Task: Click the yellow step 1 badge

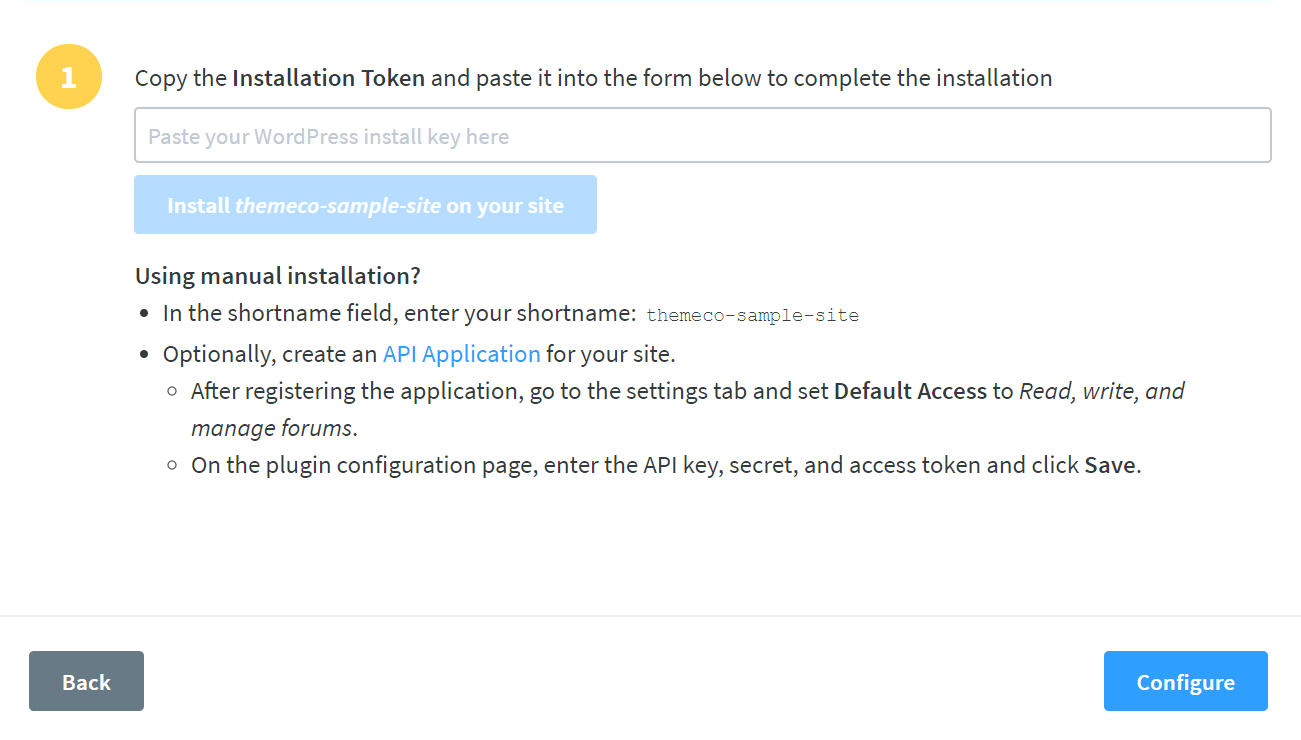Action: click(68, 76)
